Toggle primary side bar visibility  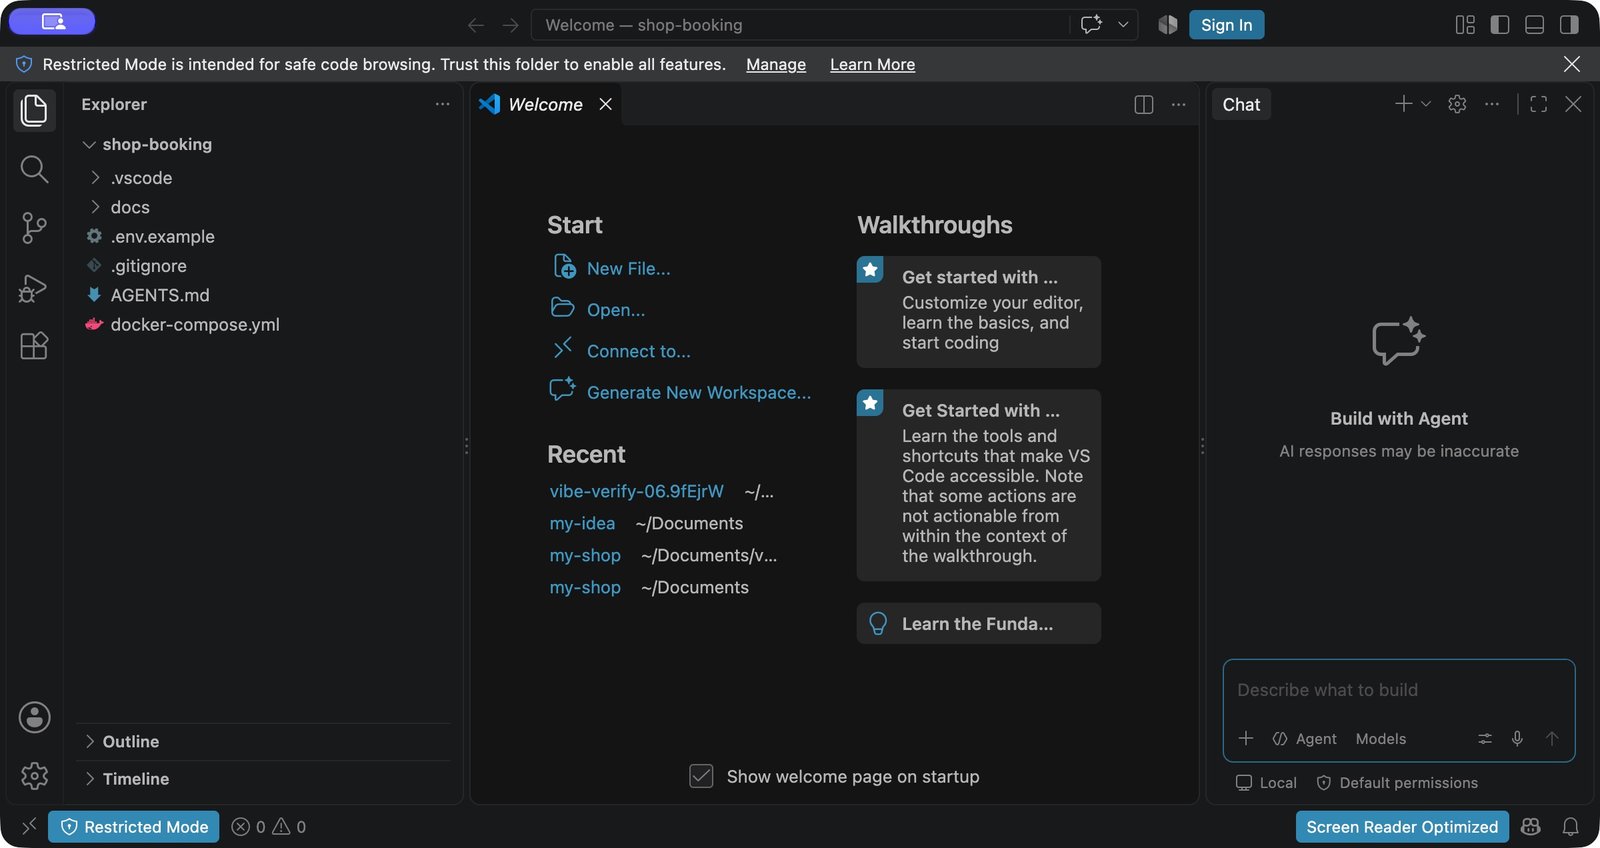coord(1500,25)
